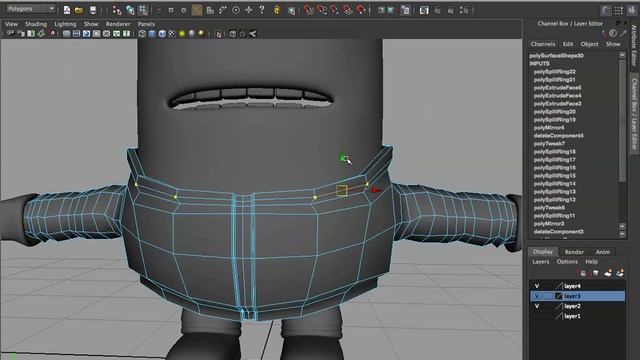Click the New Scene icon
Viewport: 640px width, 360px height.
pyautogui.click(x=67, y=10)
